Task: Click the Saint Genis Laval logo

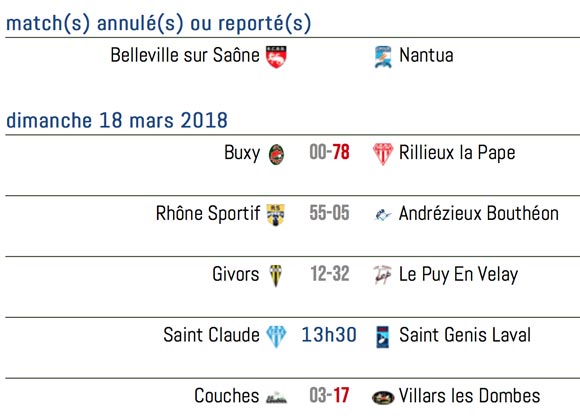Action: [382, 337]
